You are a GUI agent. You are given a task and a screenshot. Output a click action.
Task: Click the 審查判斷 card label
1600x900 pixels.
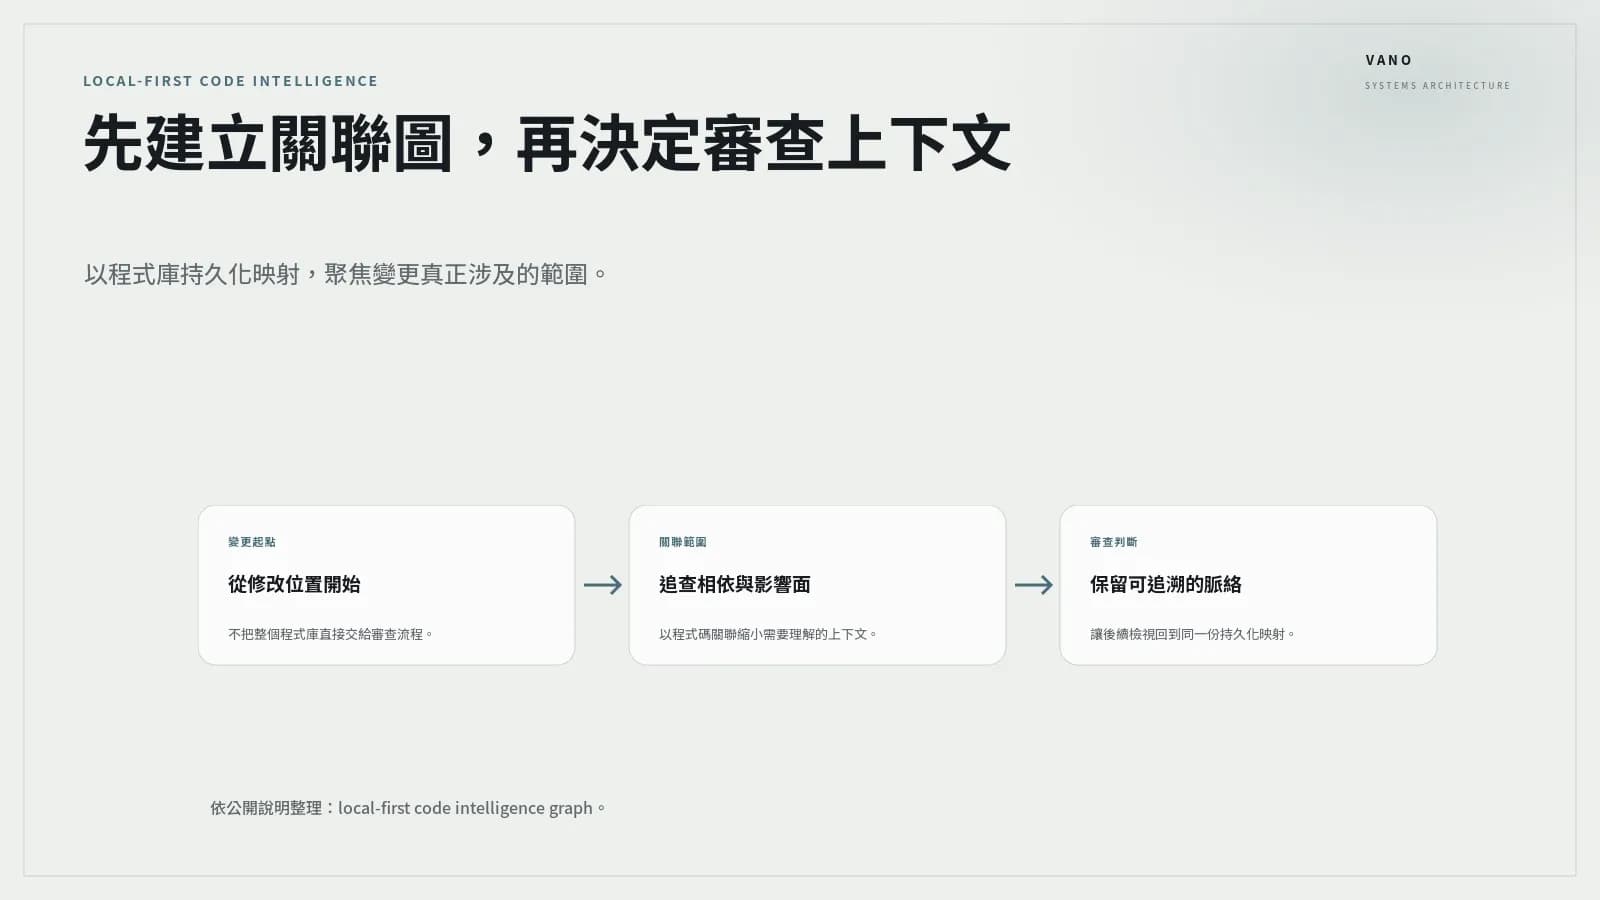point(1114,542)
